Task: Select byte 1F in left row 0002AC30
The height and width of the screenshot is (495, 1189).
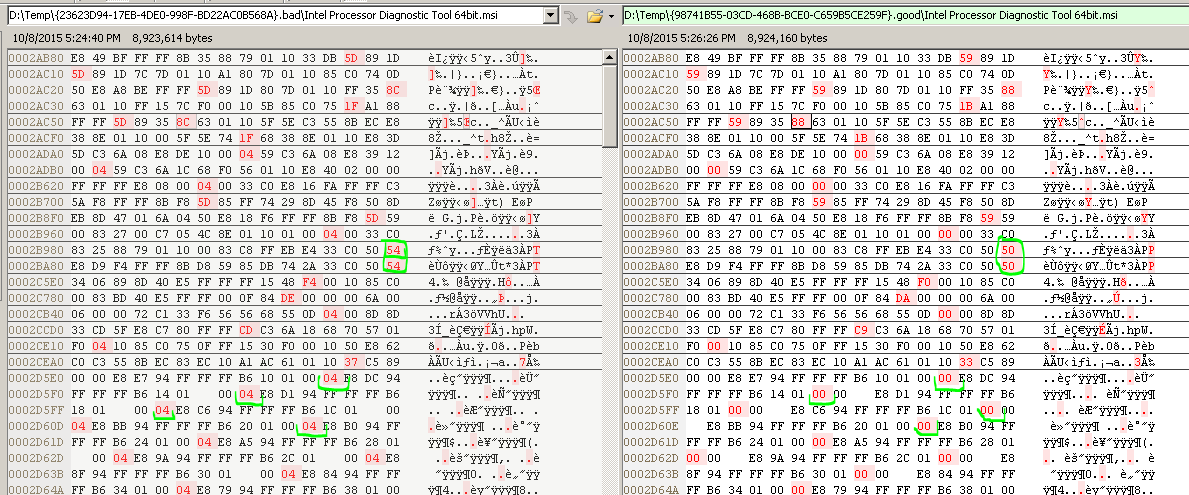Action: 351,107
